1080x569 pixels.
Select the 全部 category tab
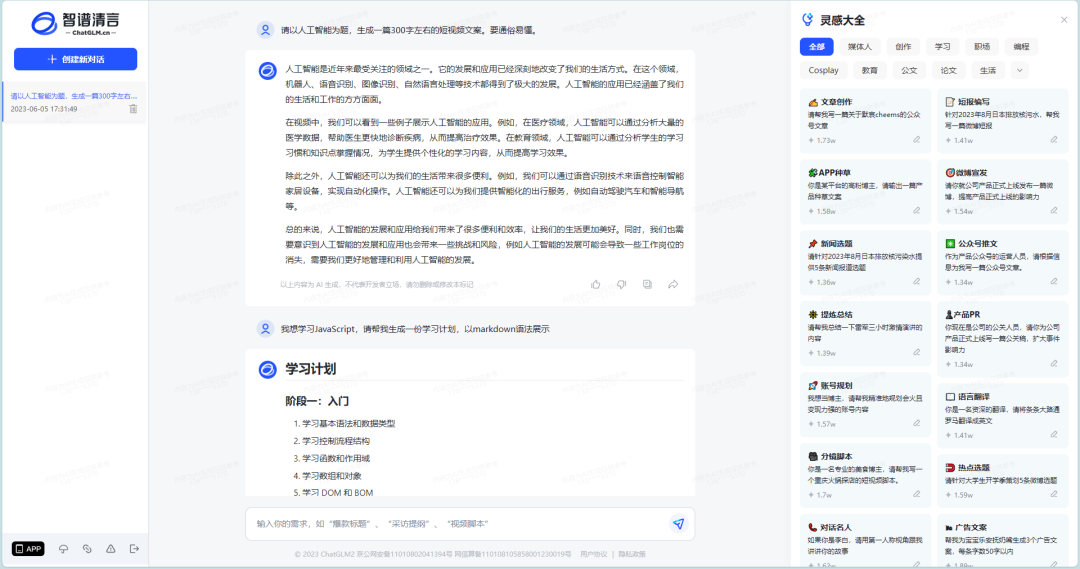[x=816, y=46]
